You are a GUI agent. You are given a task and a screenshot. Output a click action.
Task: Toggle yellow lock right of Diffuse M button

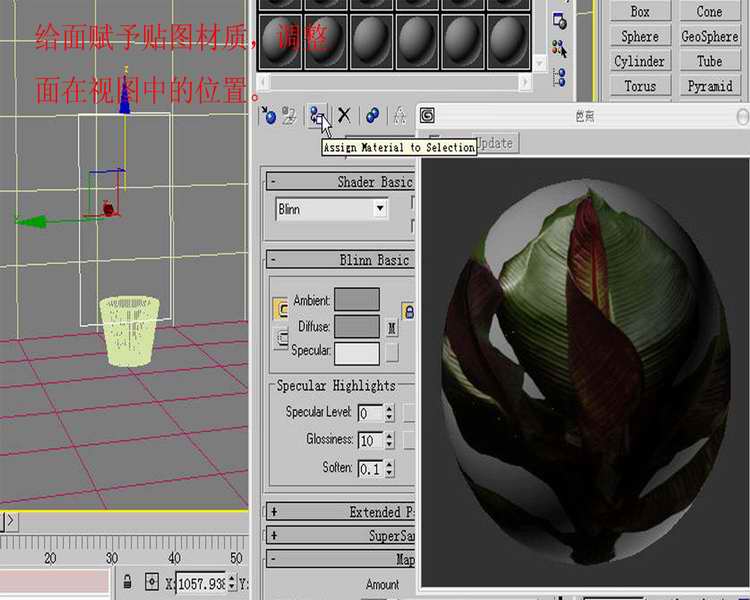[x=408, y=312]
